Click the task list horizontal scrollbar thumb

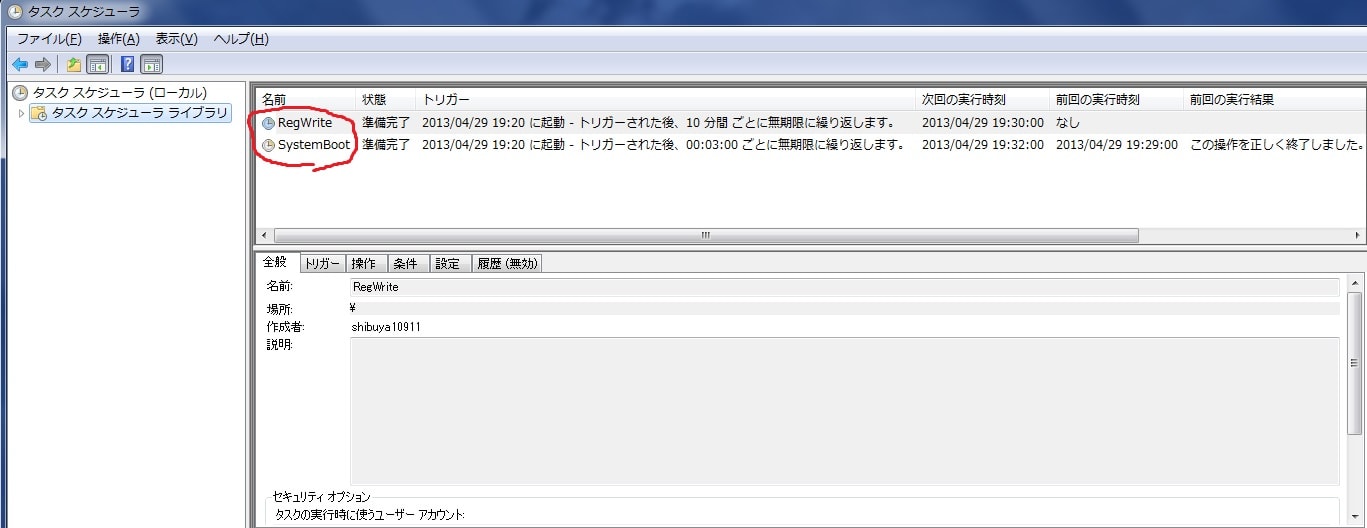tap(706, 236)
